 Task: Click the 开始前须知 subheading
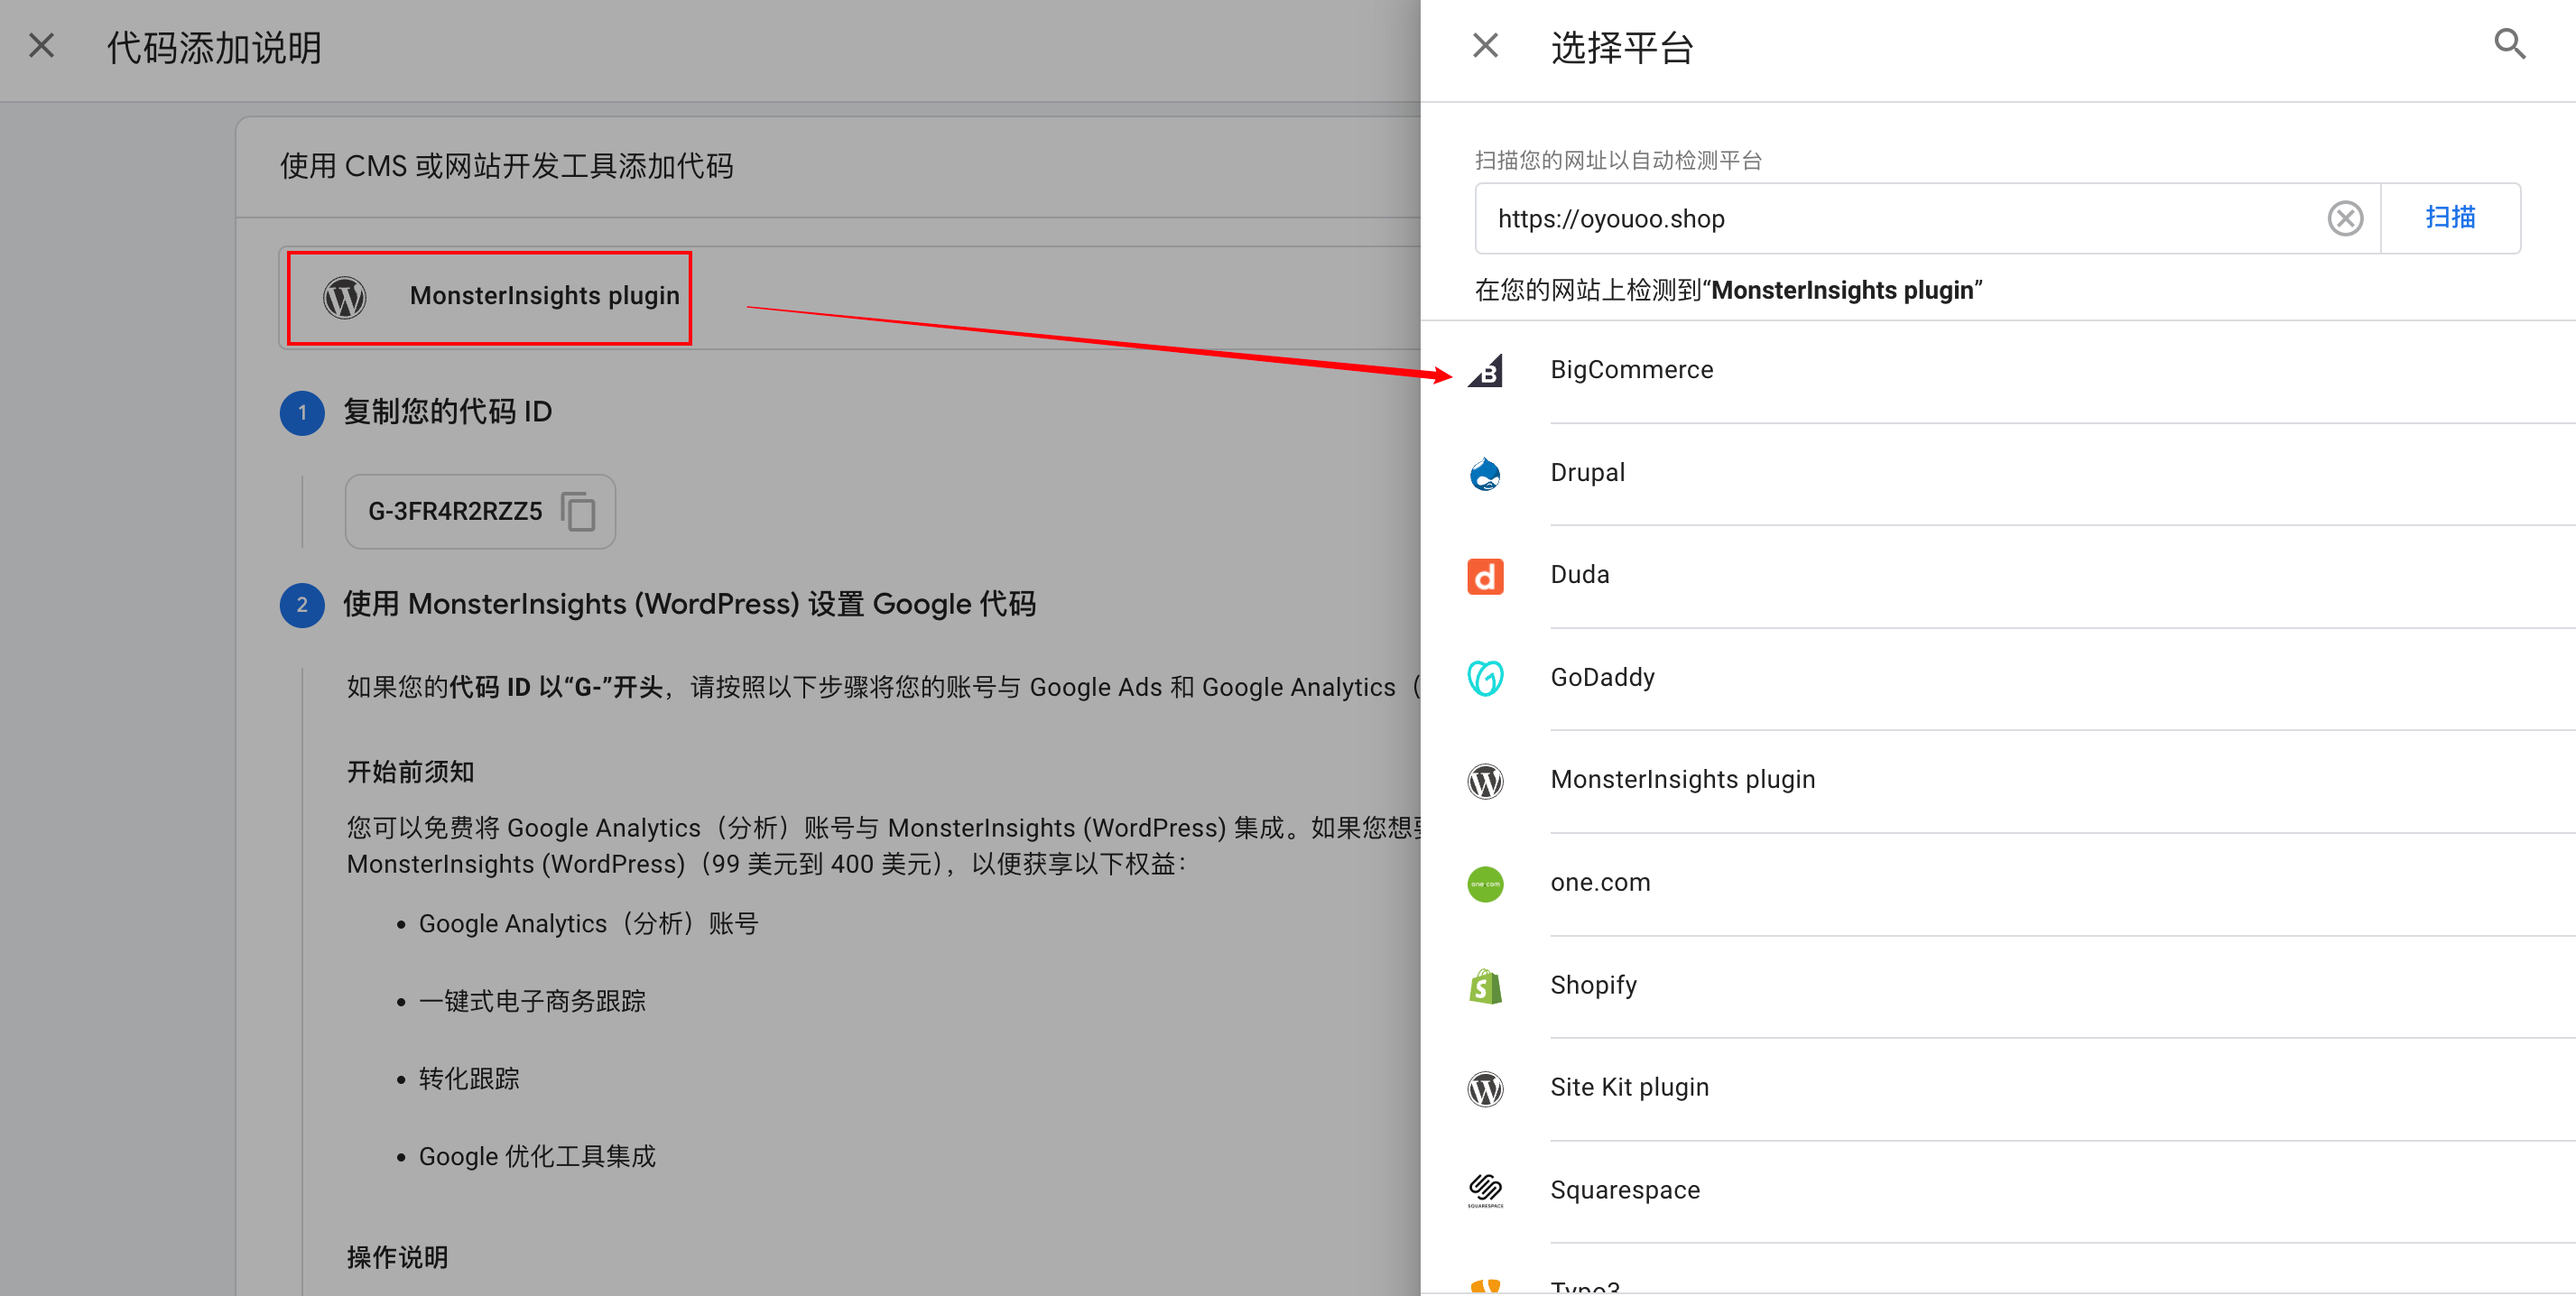pos(410,772)
